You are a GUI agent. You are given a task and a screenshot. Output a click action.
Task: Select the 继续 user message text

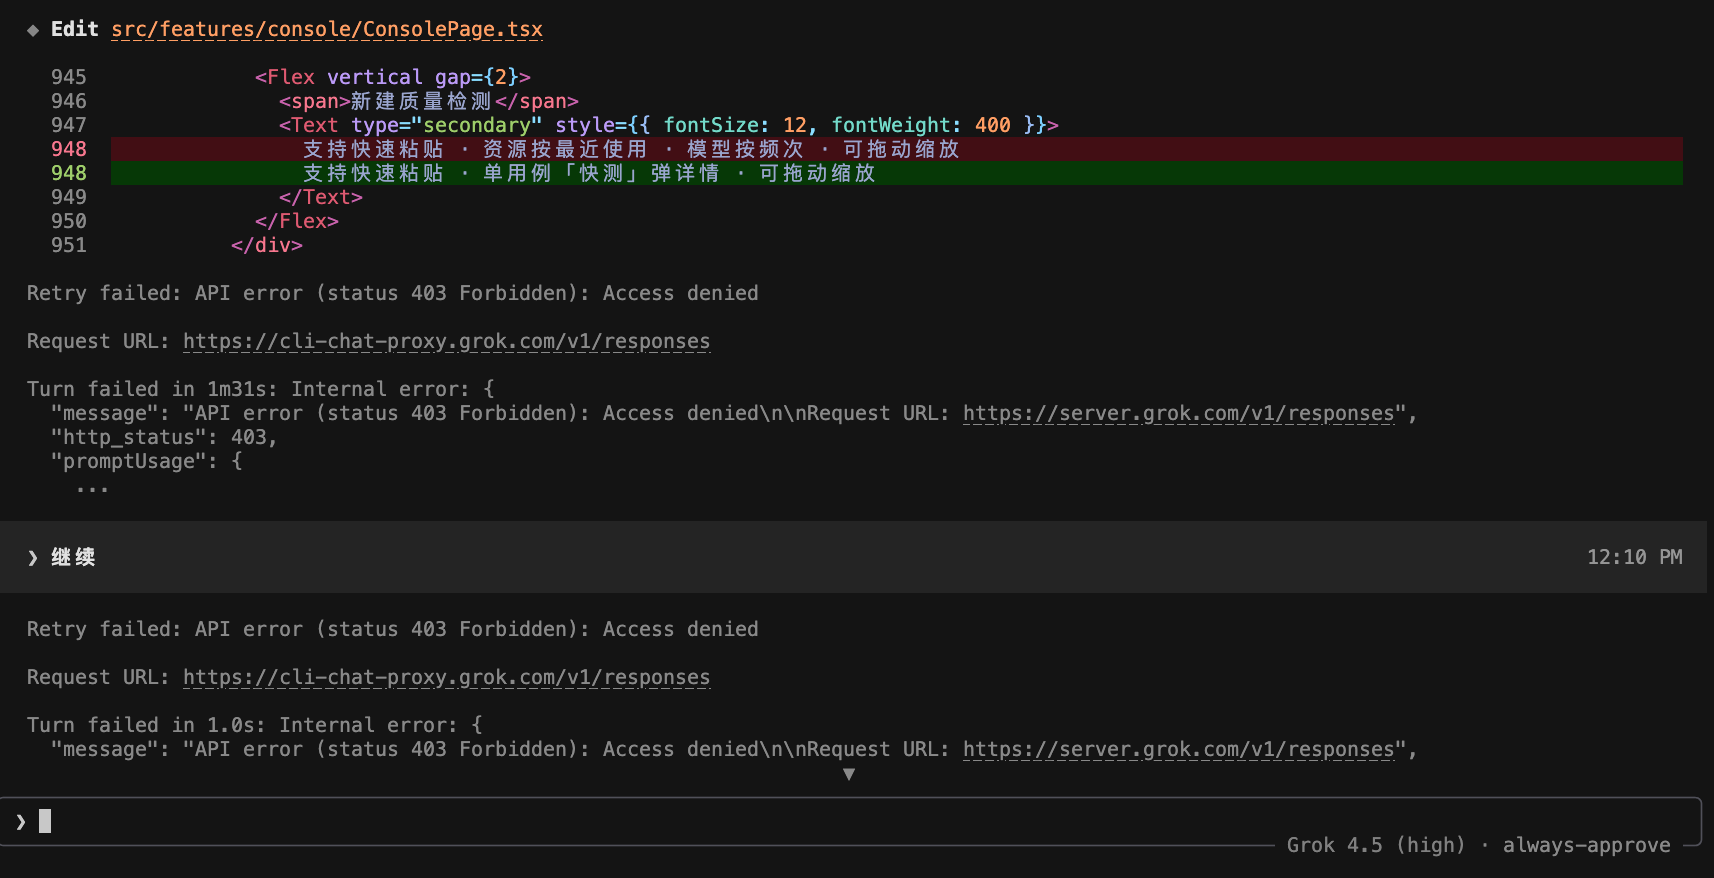pos(73,557)
